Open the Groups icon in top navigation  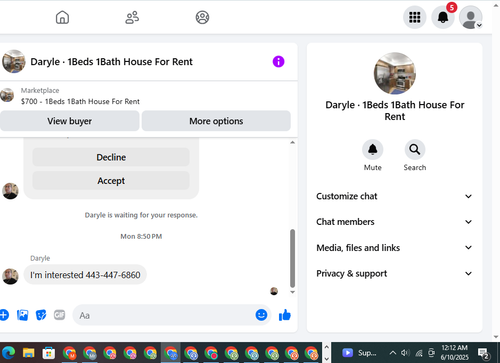[202, 17]
